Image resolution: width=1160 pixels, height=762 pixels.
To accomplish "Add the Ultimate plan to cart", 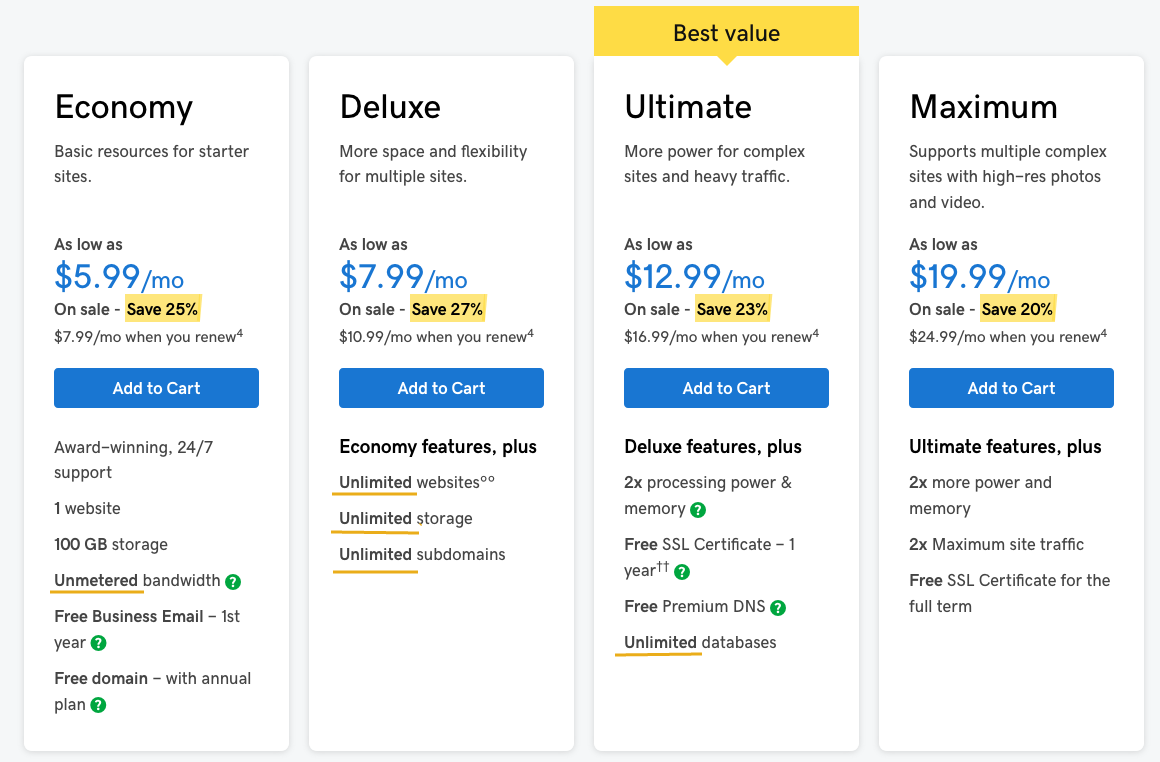I will coord(726,388).
